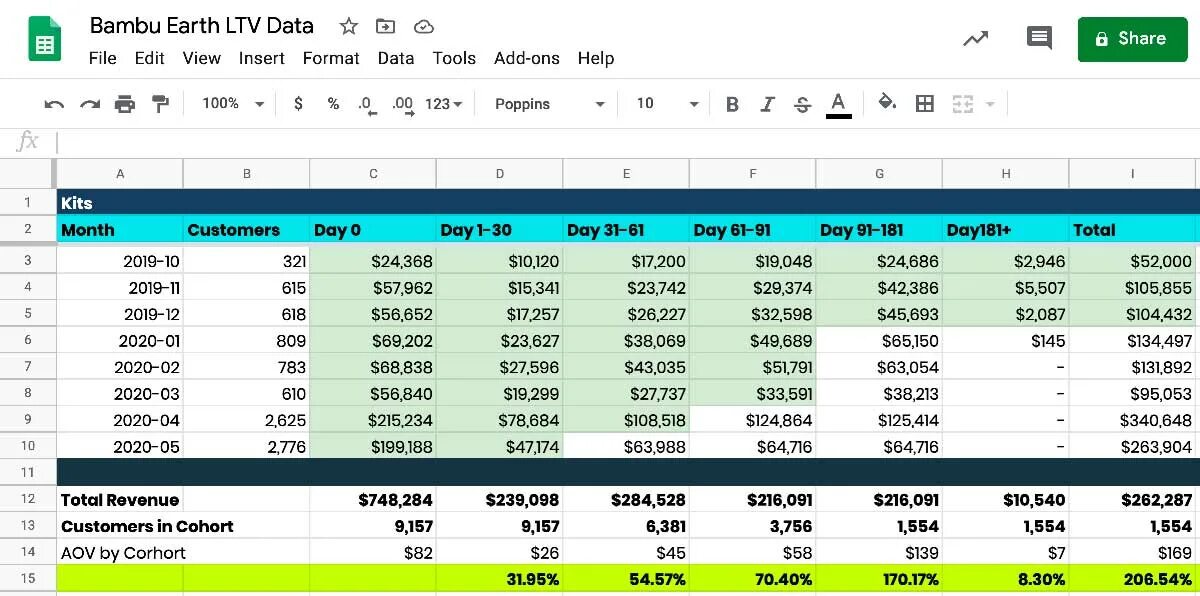
Task: Undo the last action
Action: [55, 104]
